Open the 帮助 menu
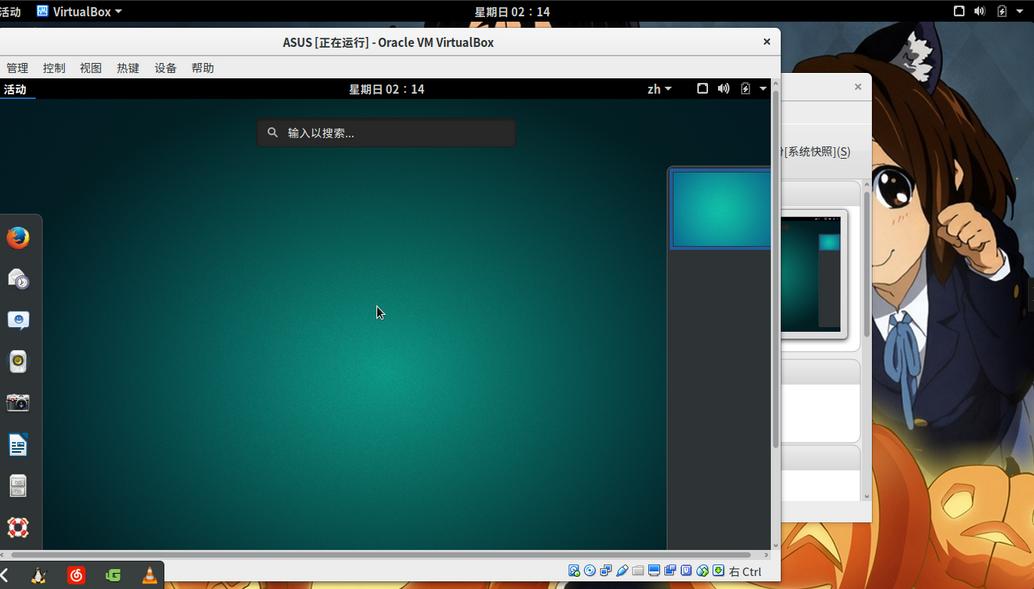1034x589 pixels. [x=202, y=68]
